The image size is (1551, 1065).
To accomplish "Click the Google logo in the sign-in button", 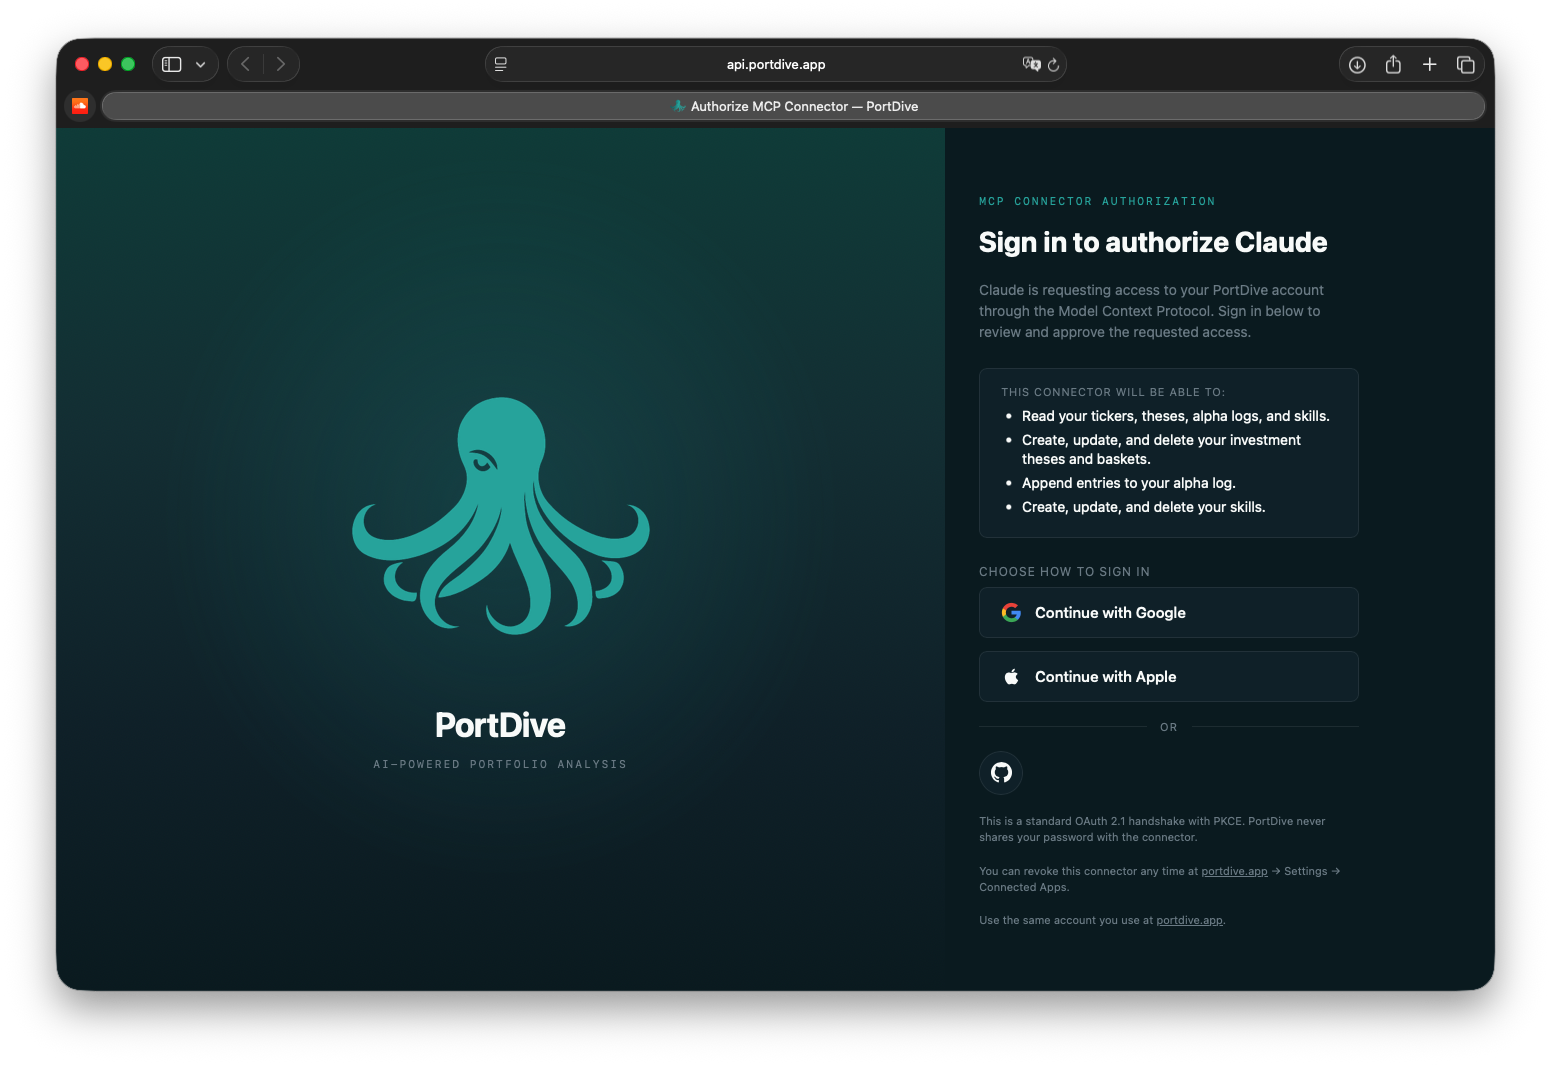I will tap(1011, 612).
